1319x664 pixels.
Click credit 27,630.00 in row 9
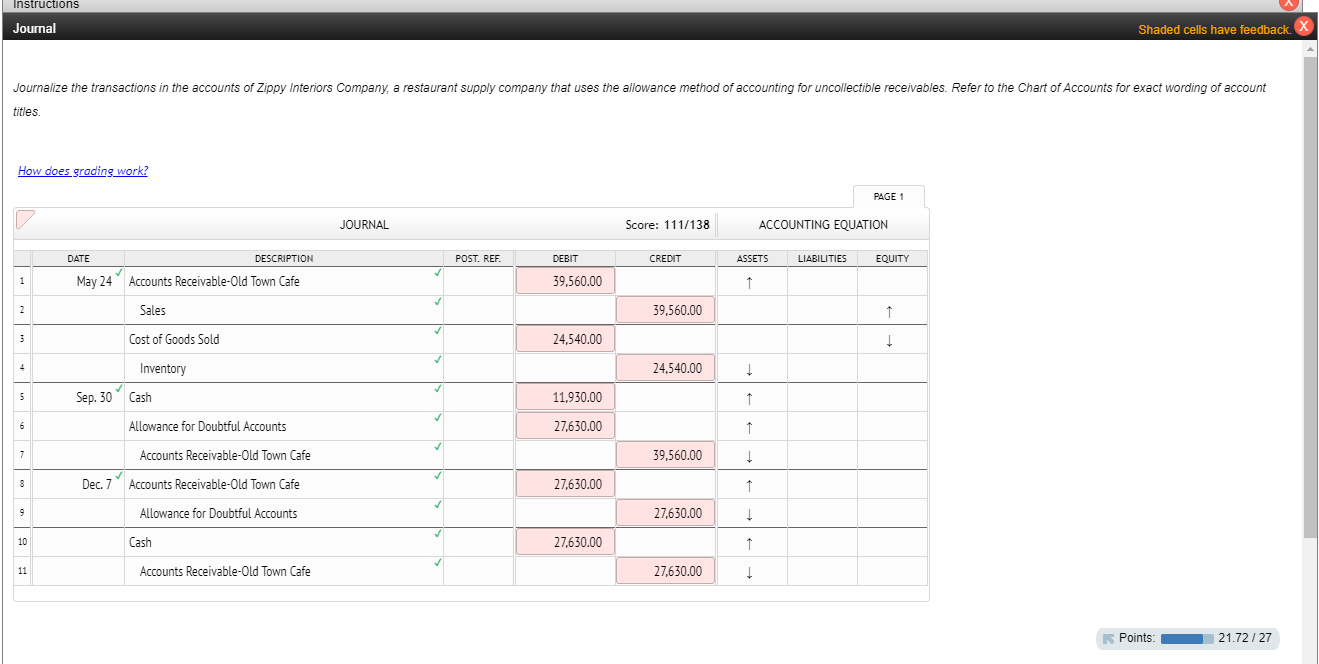point(665,513)
